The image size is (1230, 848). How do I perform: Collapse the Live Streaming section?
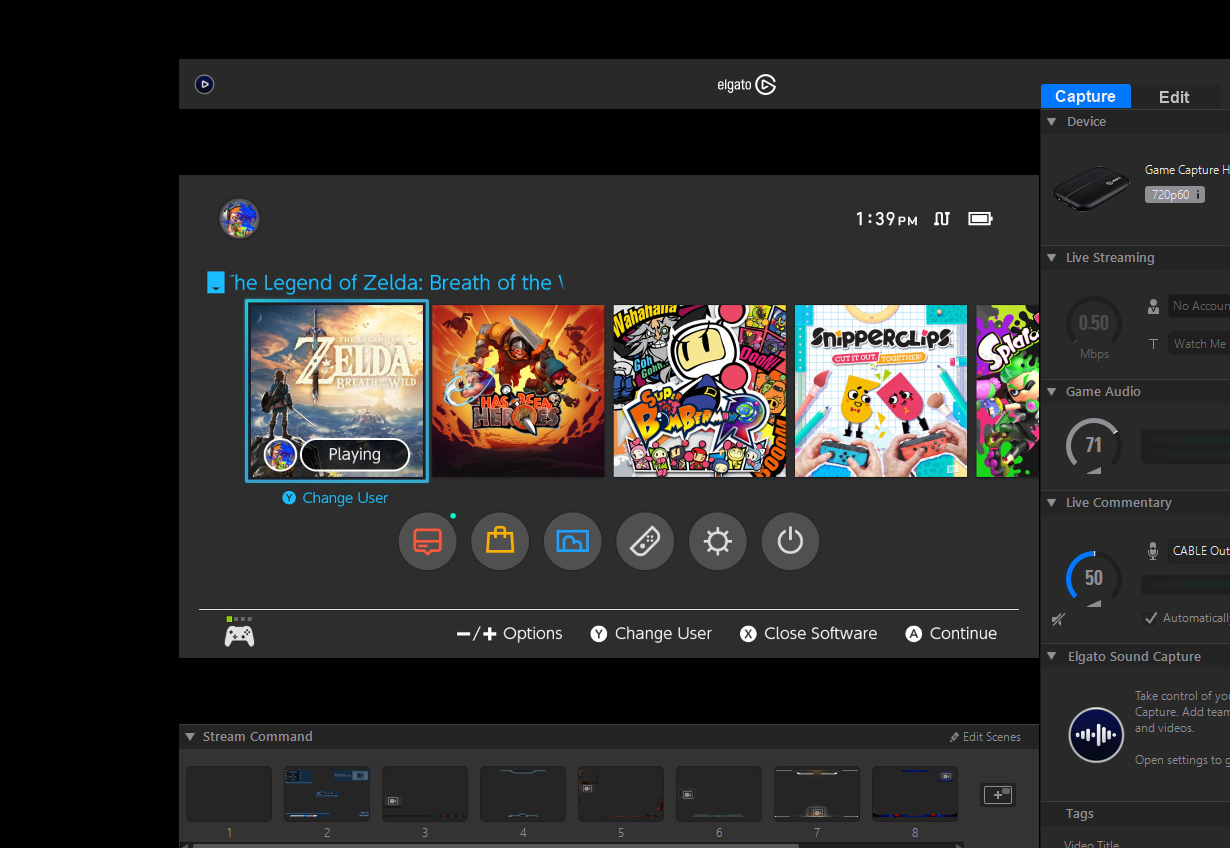coord(1052,257)
